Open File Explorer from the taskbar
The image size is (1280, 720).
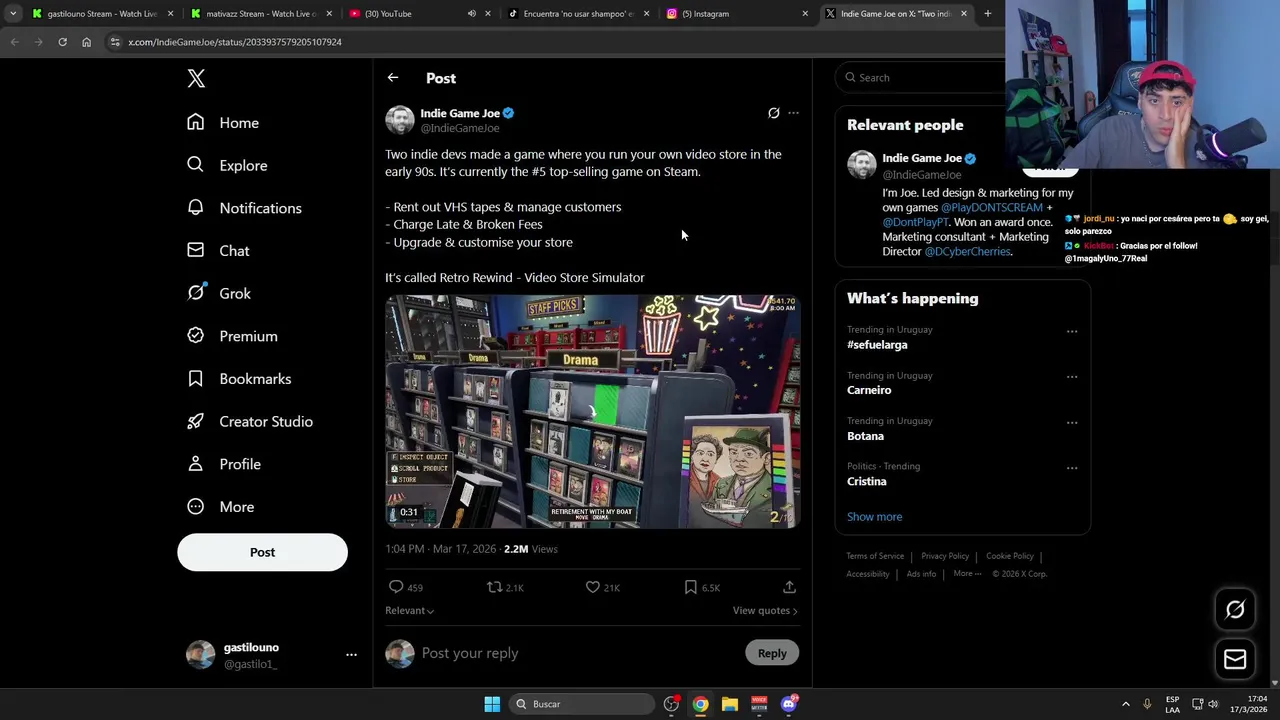(730, 704)
